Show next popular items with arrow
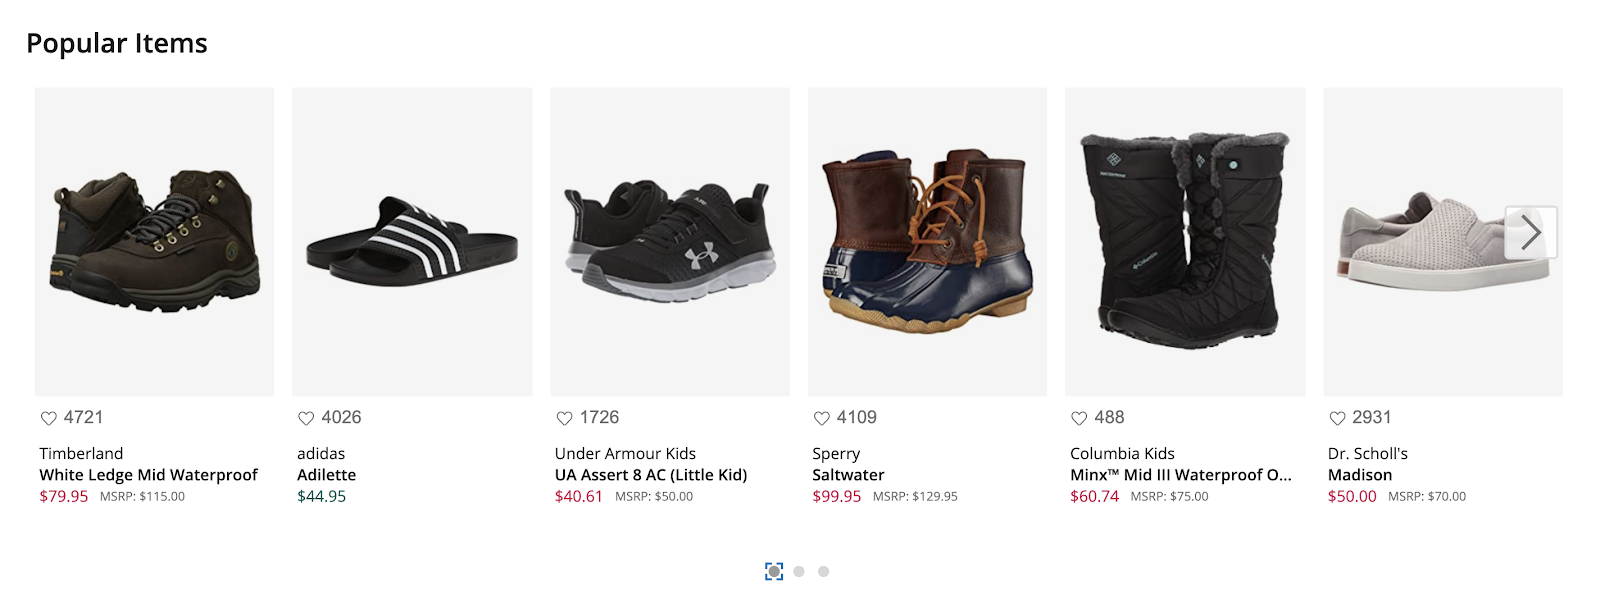The image size is (1600, 613). coord(1530,233)
